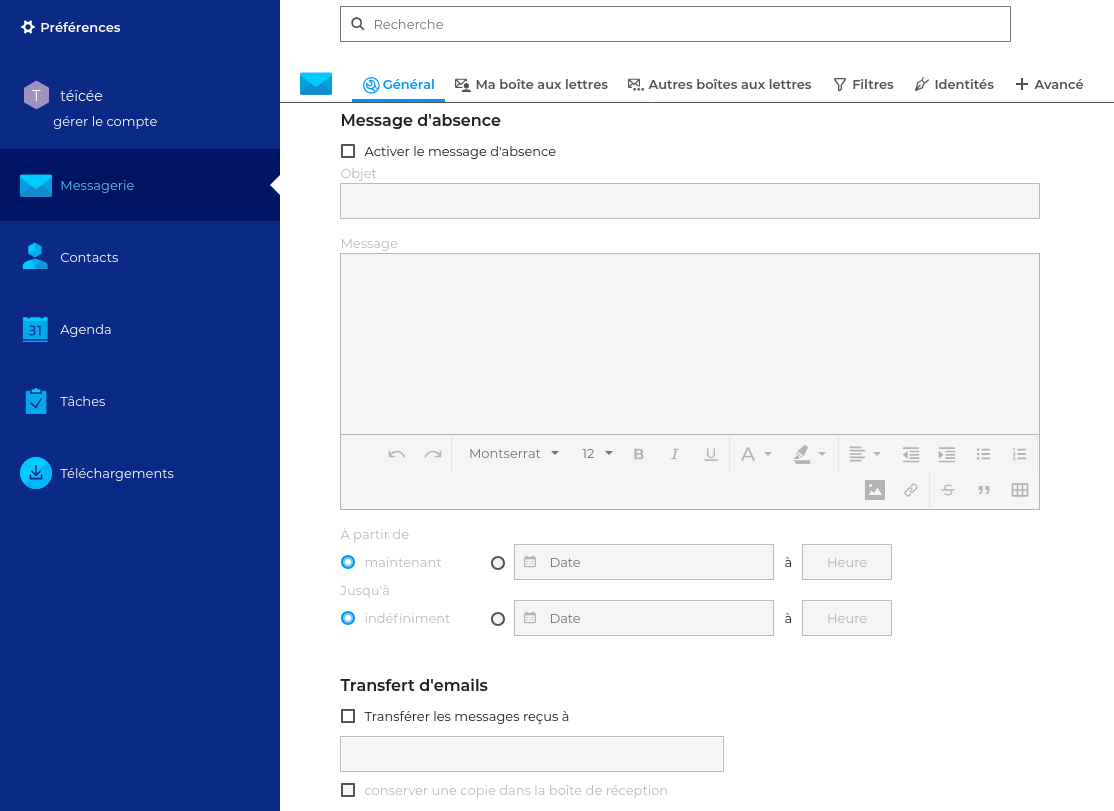Select the indéfiniment radio button
This screenshot has height=811, width=1114.
click(348, 618)
